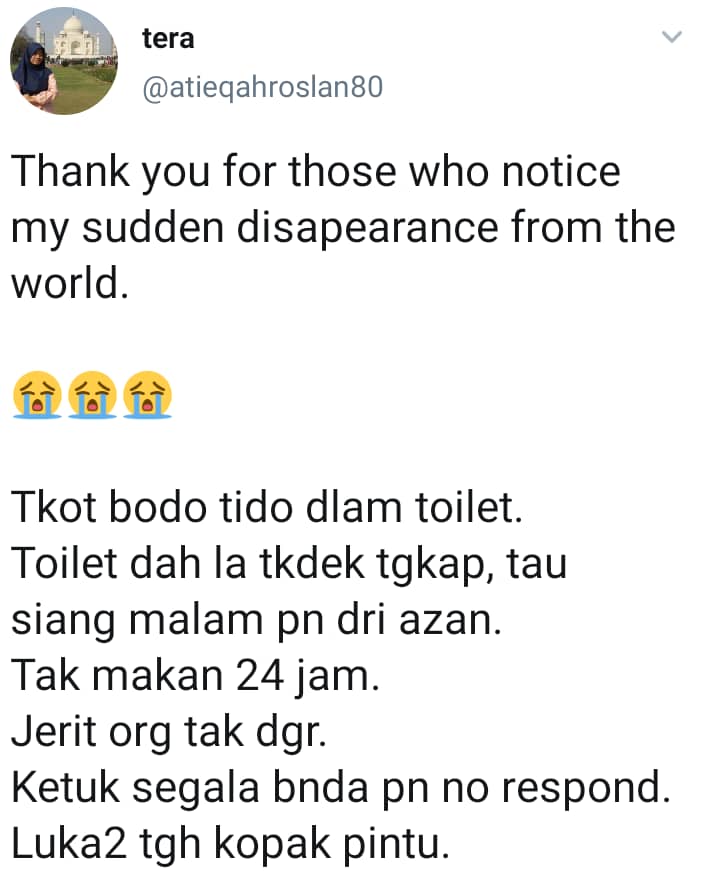Open tera's profile picture avatar

pos(64,61)
